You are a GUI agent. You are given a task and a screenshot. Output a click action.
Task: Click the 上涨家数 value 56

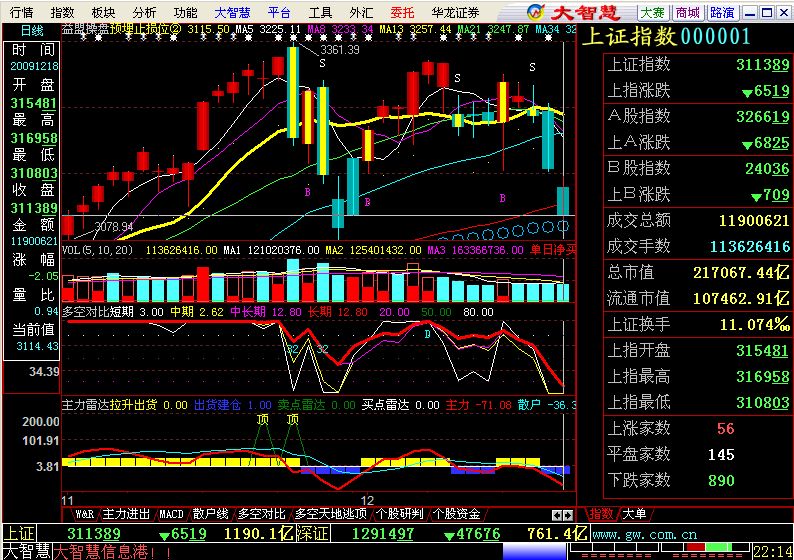click(x=725, y=428)
